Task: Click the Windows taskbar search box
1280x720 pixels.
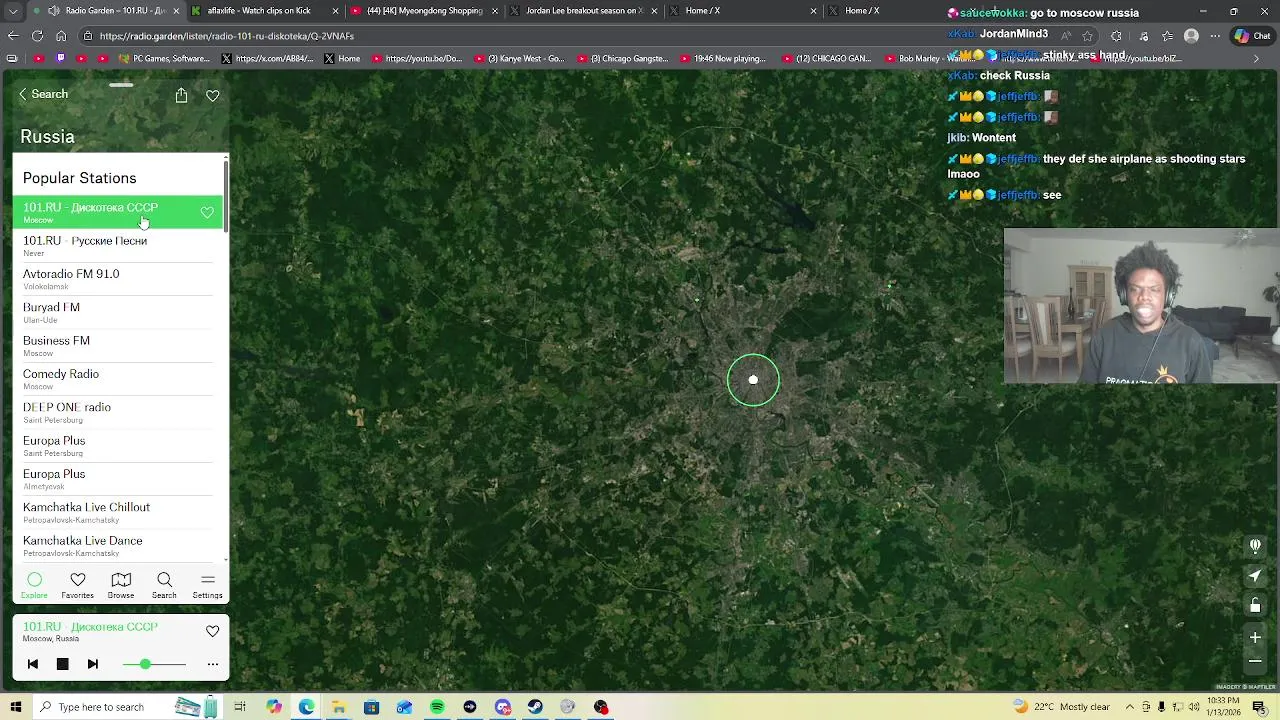Action: coord(130,707)
